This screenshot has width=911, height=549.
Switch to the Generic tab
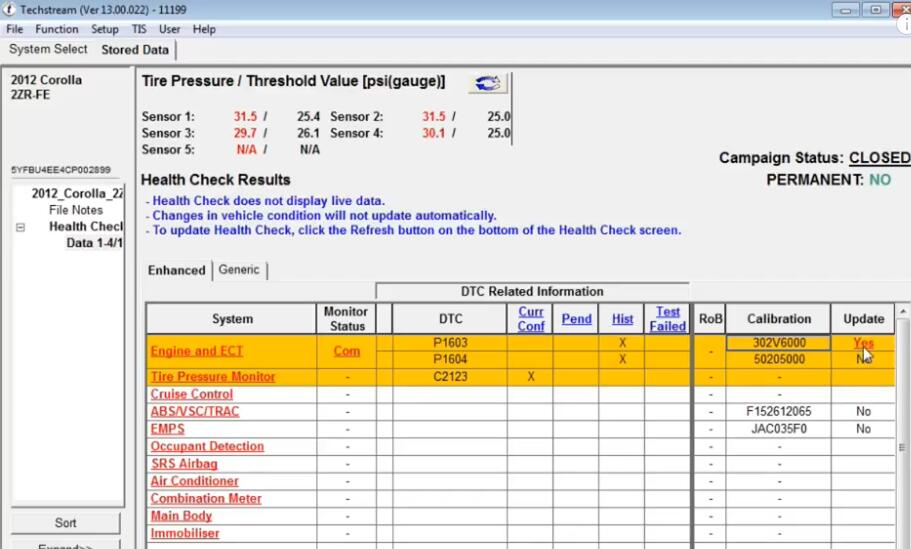[239, 270]
